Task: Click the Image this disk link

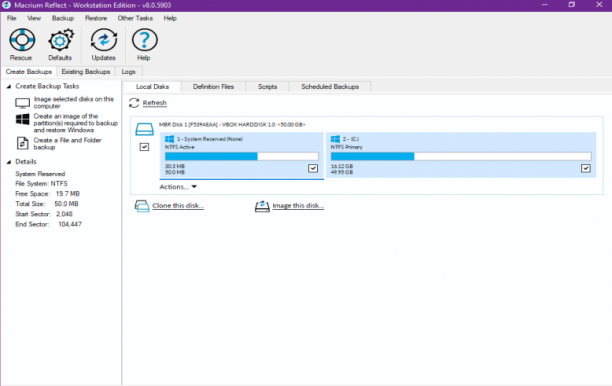Action: tap(298, 206)
